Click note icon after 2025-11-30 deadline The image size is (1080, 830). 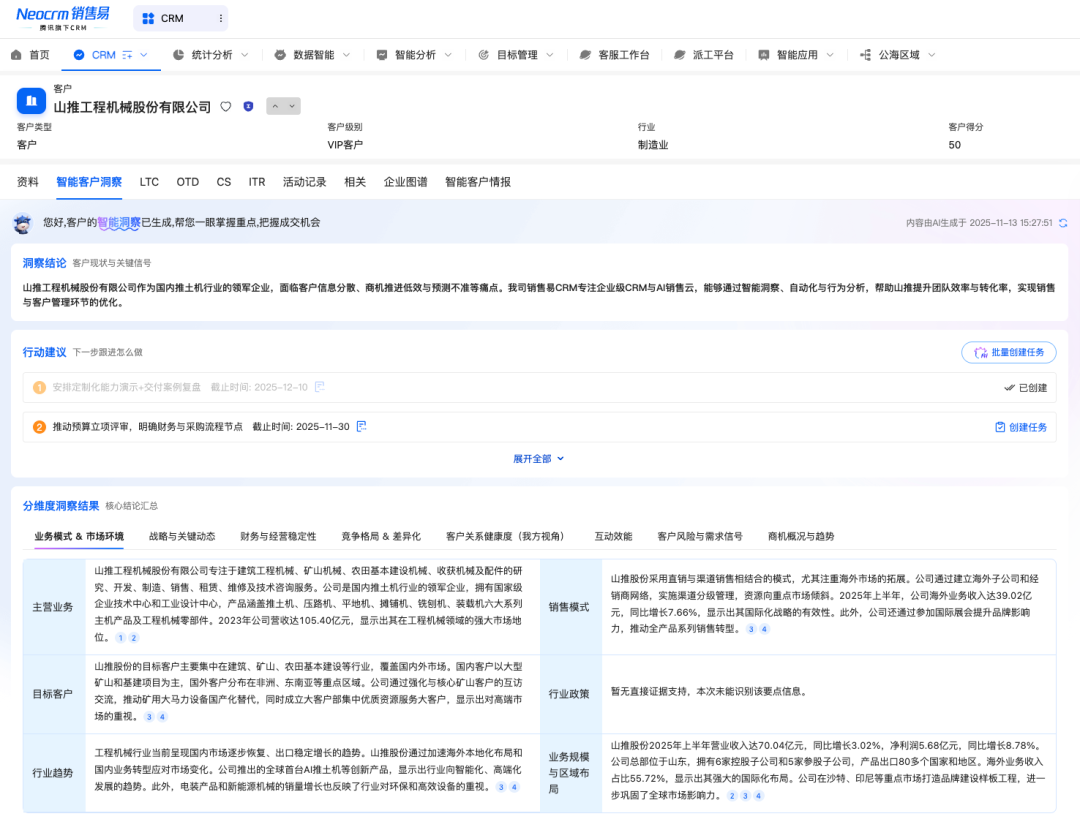click(x=362, y=426)
